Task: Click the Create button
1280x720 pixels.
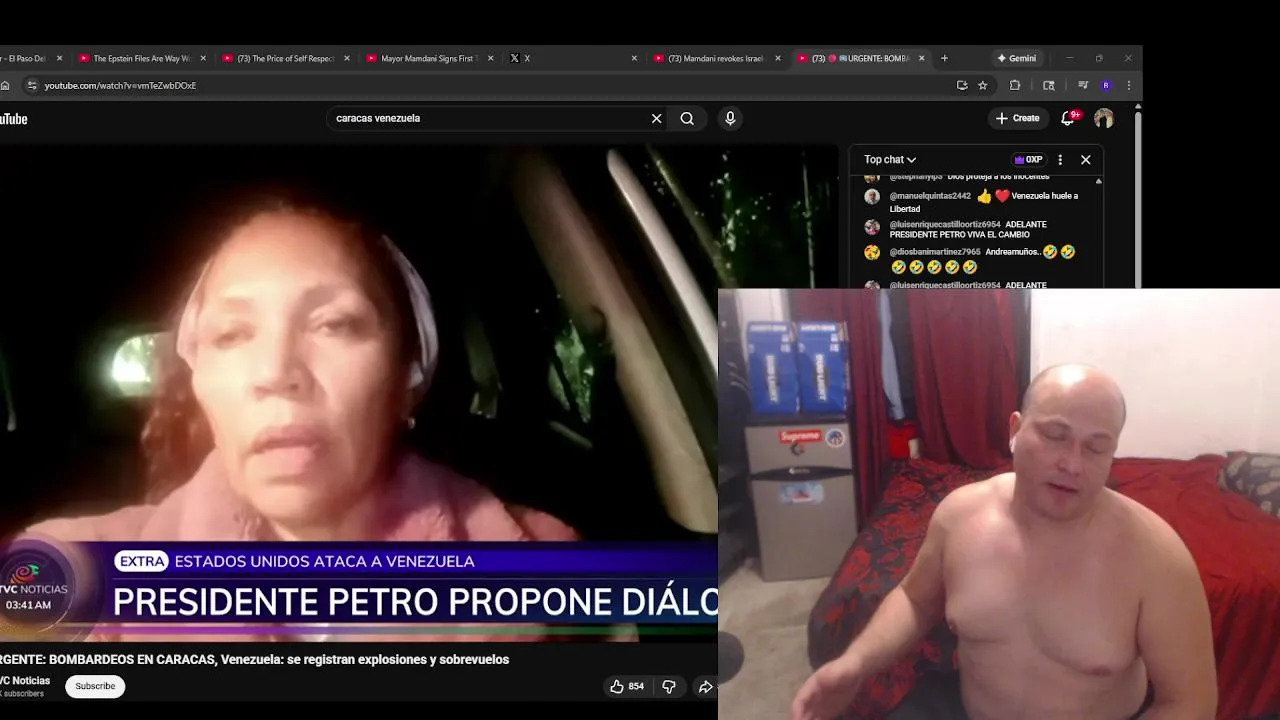Action: (1017, 118)
